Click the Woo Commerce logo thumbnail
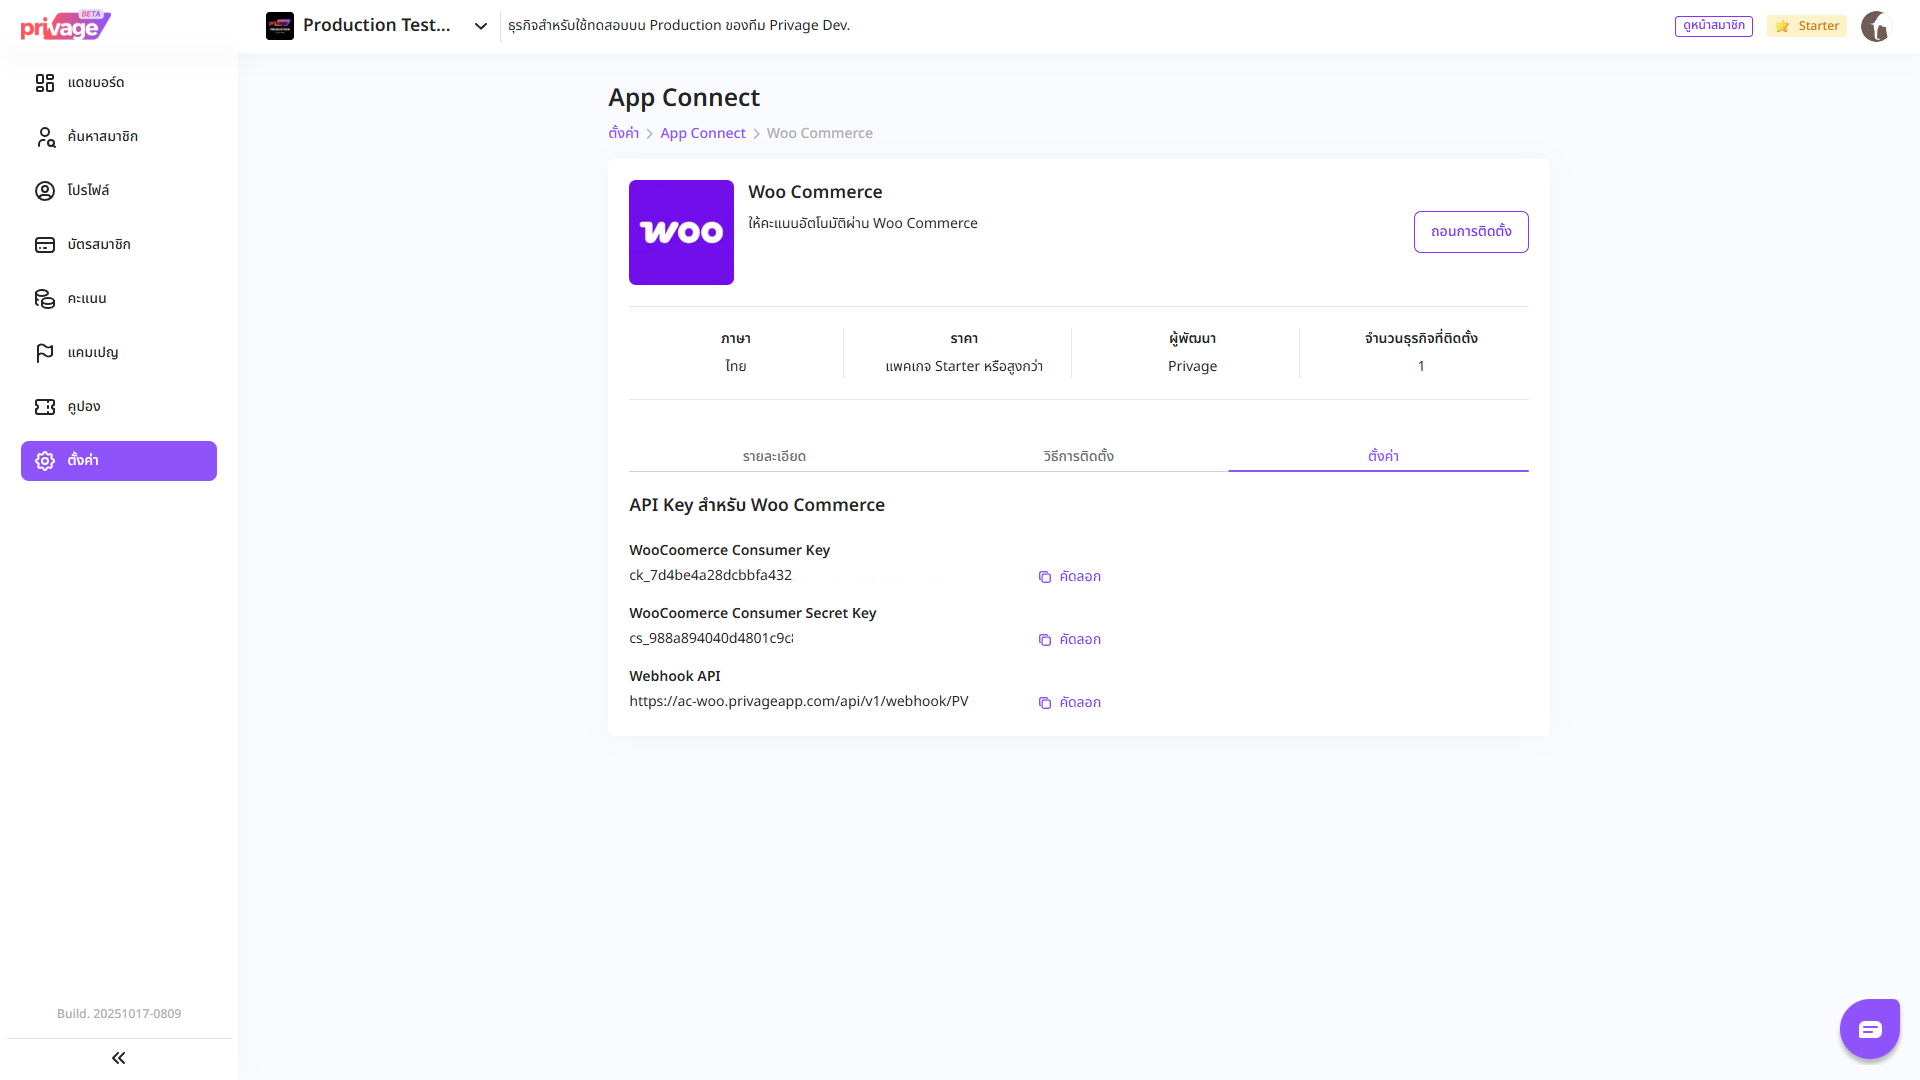1920x1080 pixels. 681,232
